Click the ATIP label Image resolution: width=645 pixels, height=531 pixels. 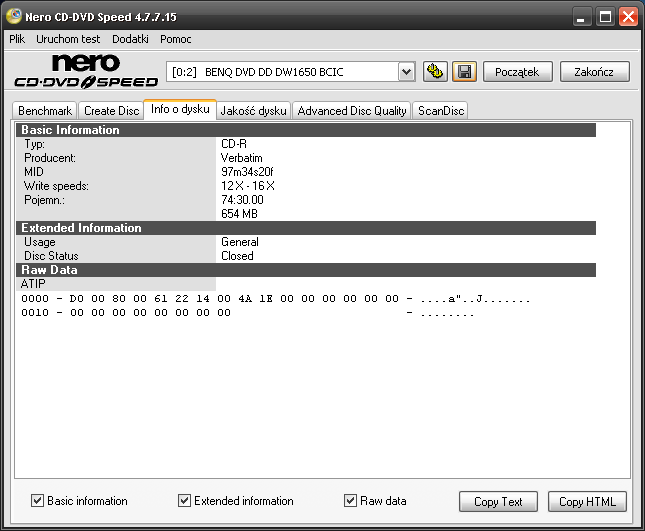[33, 284]
